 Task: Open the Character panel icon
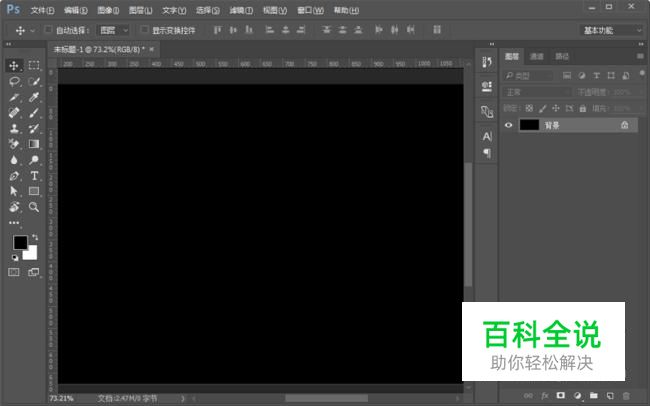click(487, 135)
